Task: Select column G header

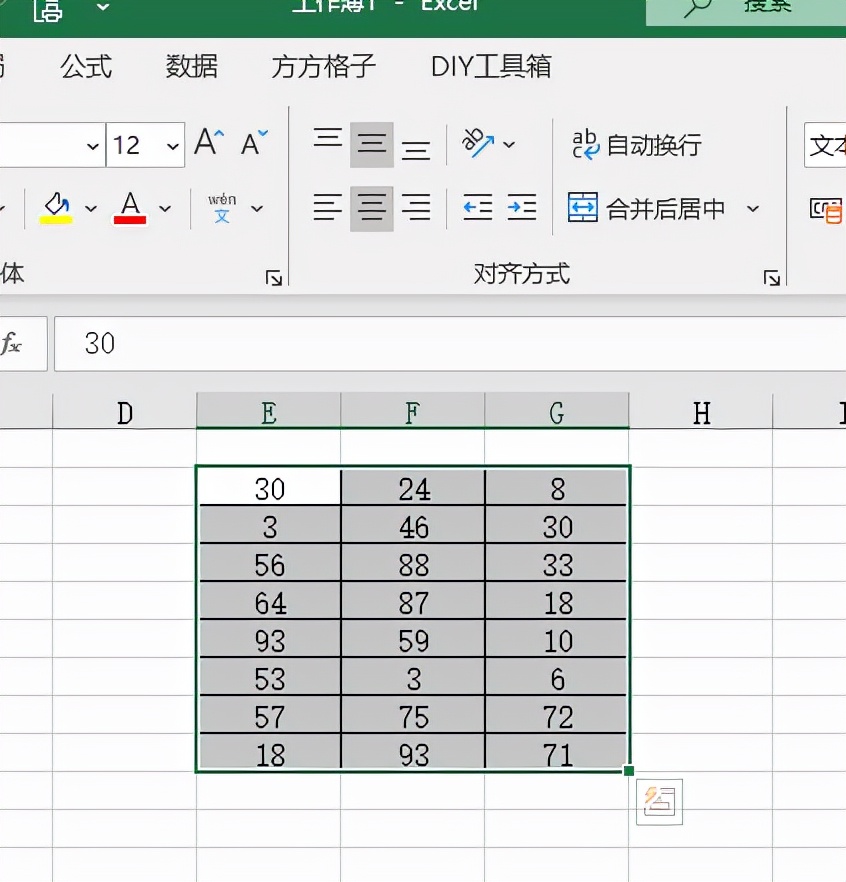Action: (x=556, y=411)
